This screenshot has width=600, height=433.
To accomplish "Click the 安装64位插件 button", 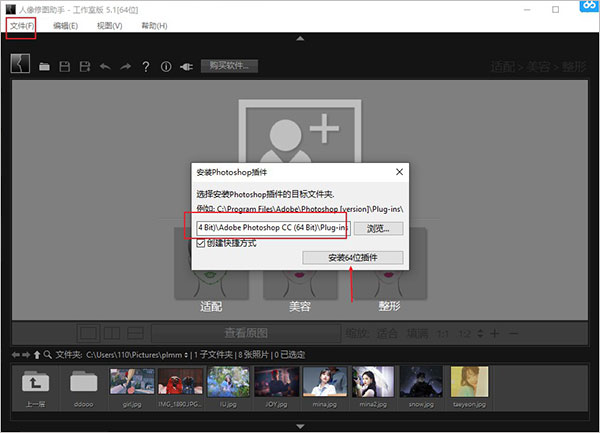I will pos(352,257).
